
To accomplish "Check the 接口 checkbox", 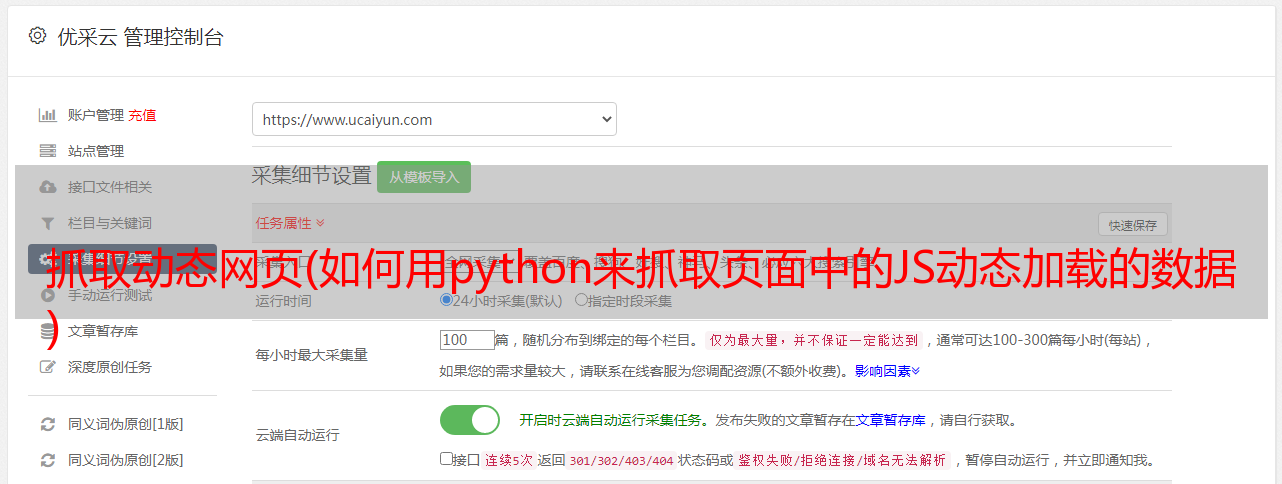I will coord(446,459).
